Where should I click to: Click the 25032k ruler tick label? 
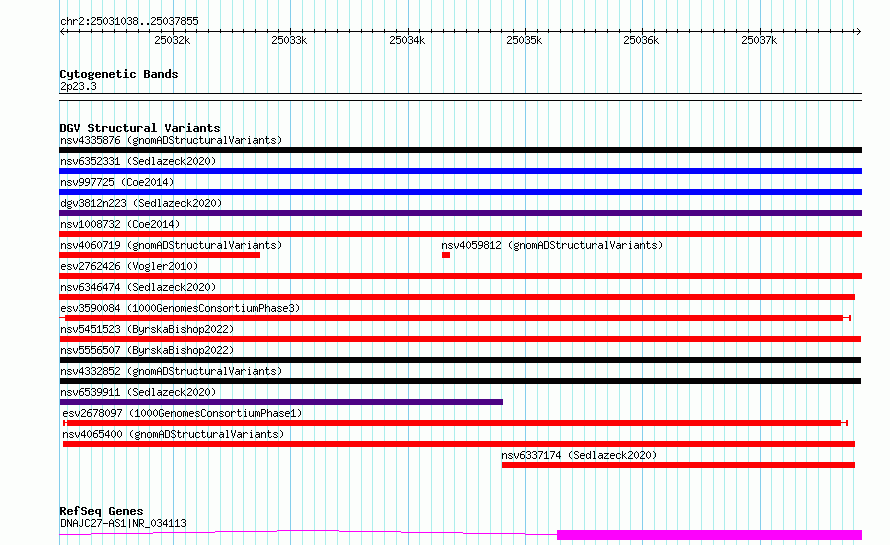point(172,40)
